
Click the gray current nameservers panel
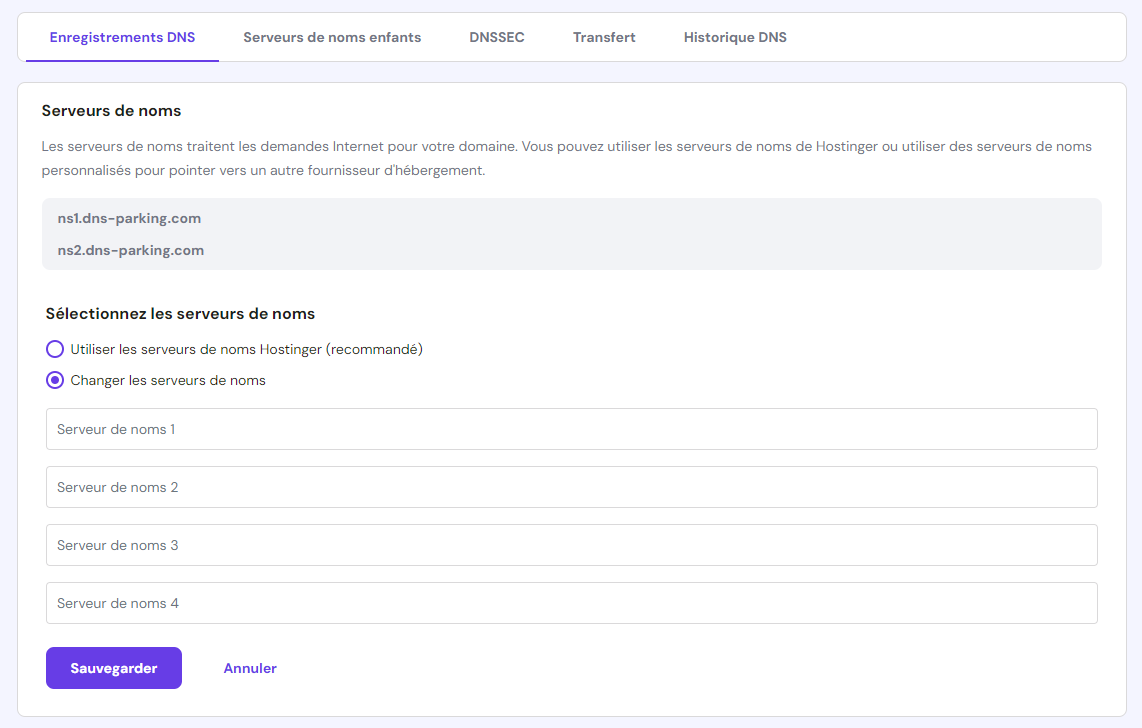pos(571,234)
